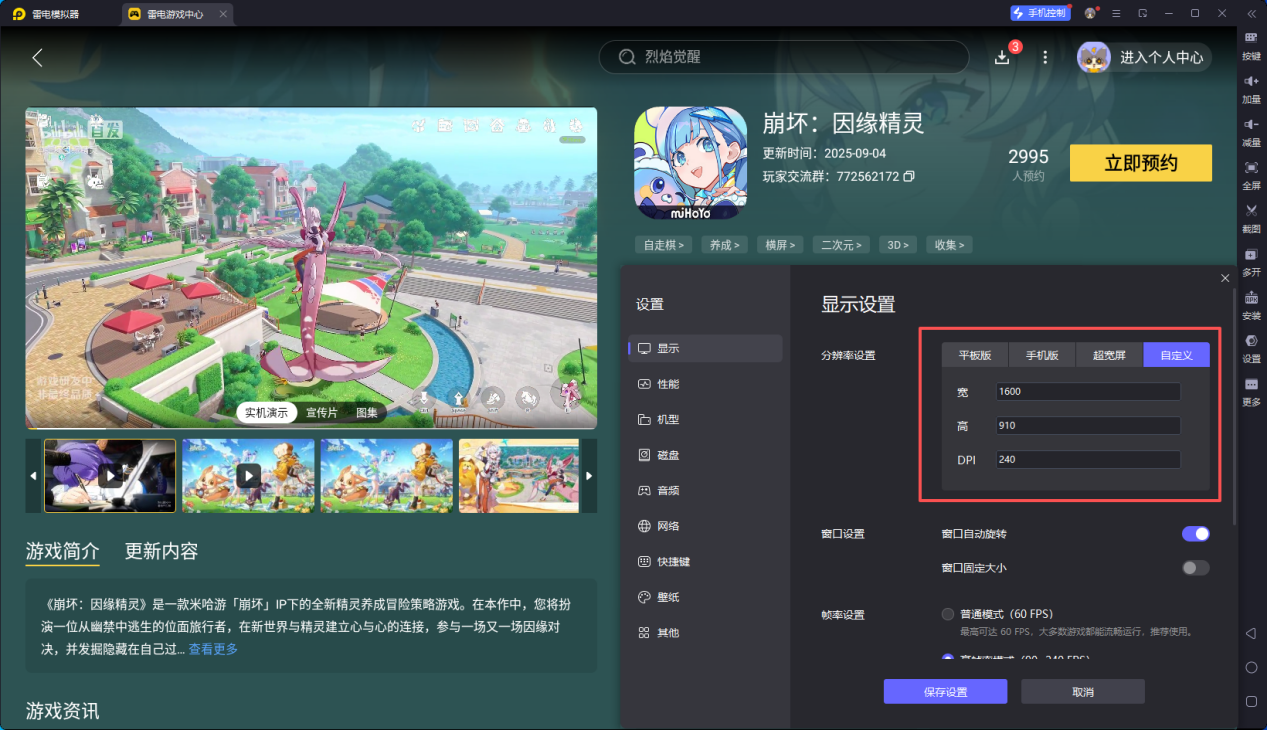The width and height of the screenshot is (1267, 730).
Task: Toggle 窗口固定大小 switch on
Action: tap(1196, 568)
